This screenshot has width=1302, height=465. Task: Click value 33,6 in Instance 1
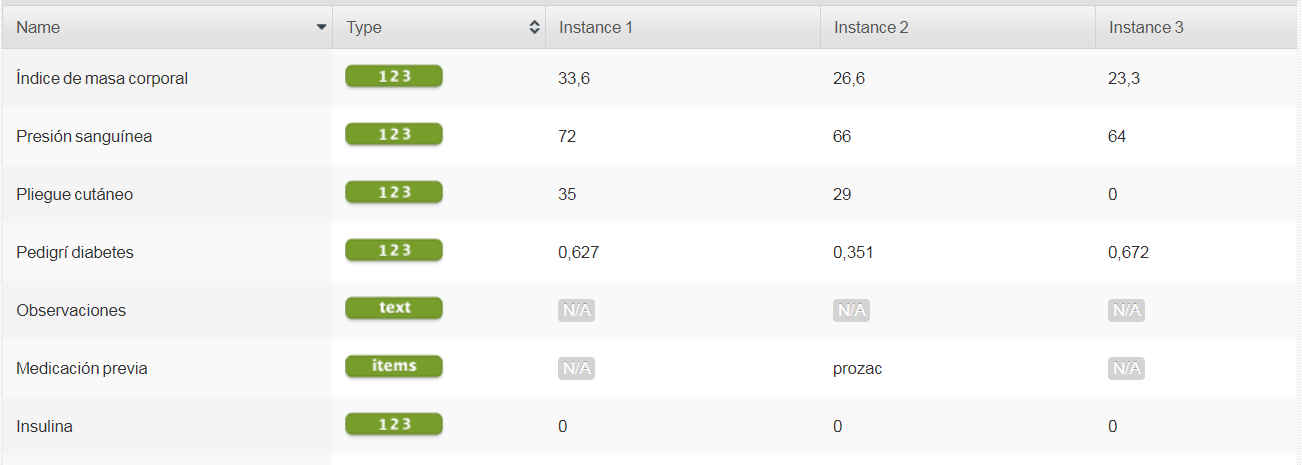574,78
